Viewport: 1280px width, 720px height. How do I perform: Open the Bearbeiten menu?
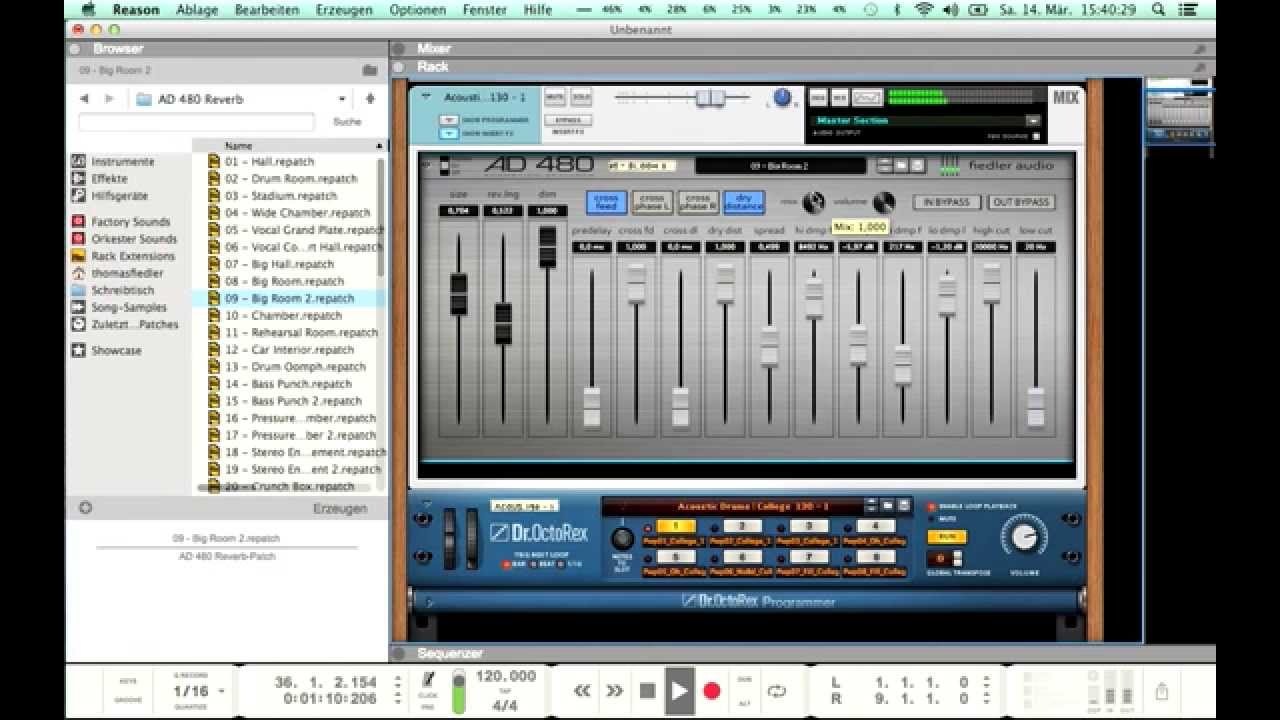[x=267, y=9]
